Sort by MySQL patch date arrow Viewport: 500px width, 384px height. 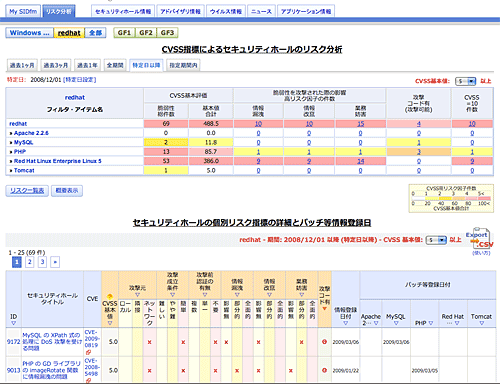(x=396, y=323)
